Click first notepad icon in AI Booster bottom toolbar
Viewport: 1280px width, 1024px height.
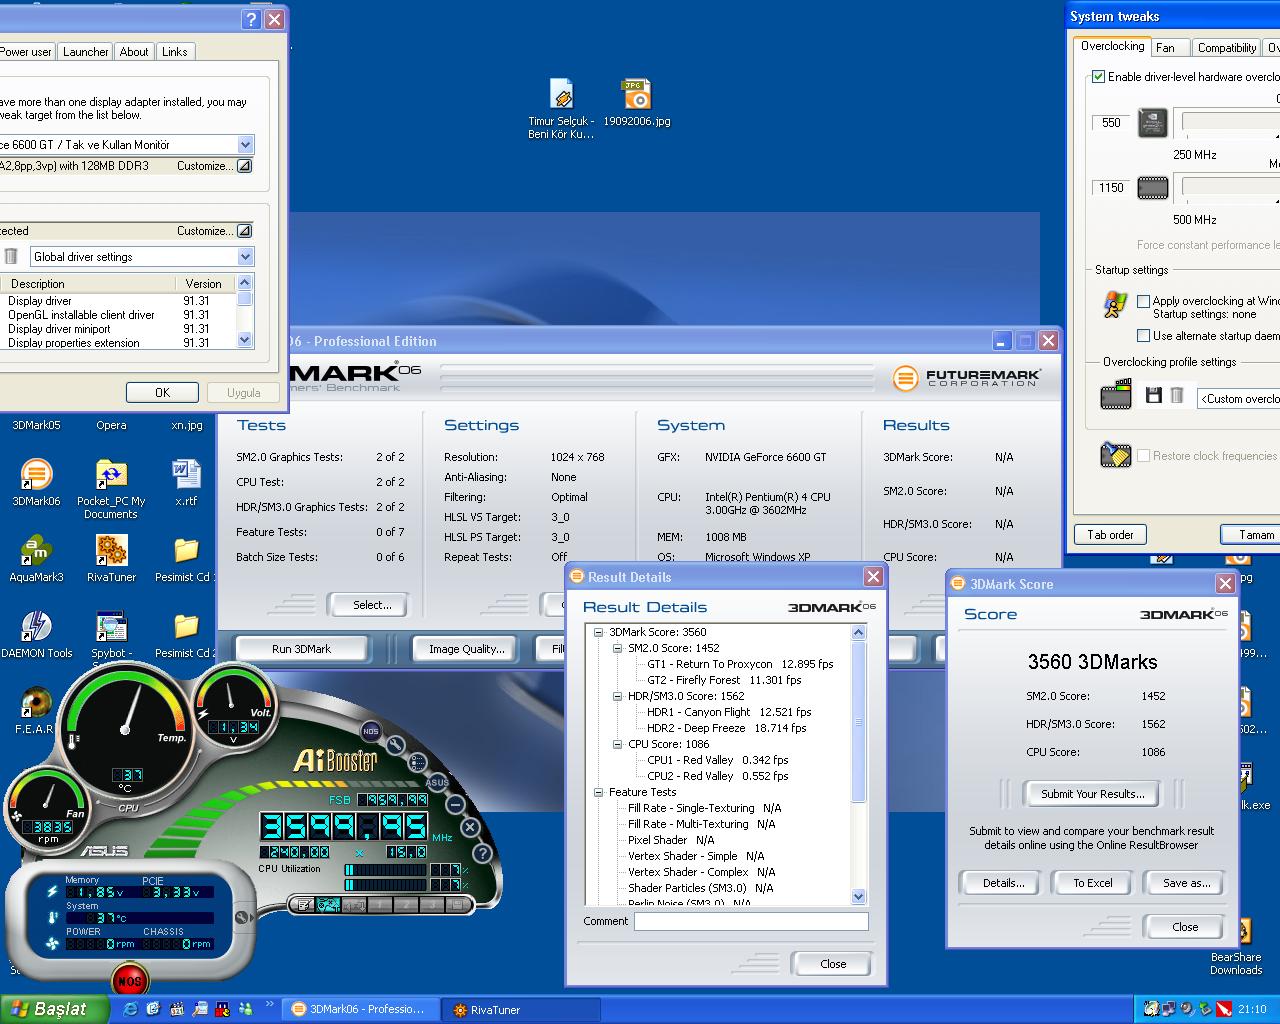click(303, 905)
